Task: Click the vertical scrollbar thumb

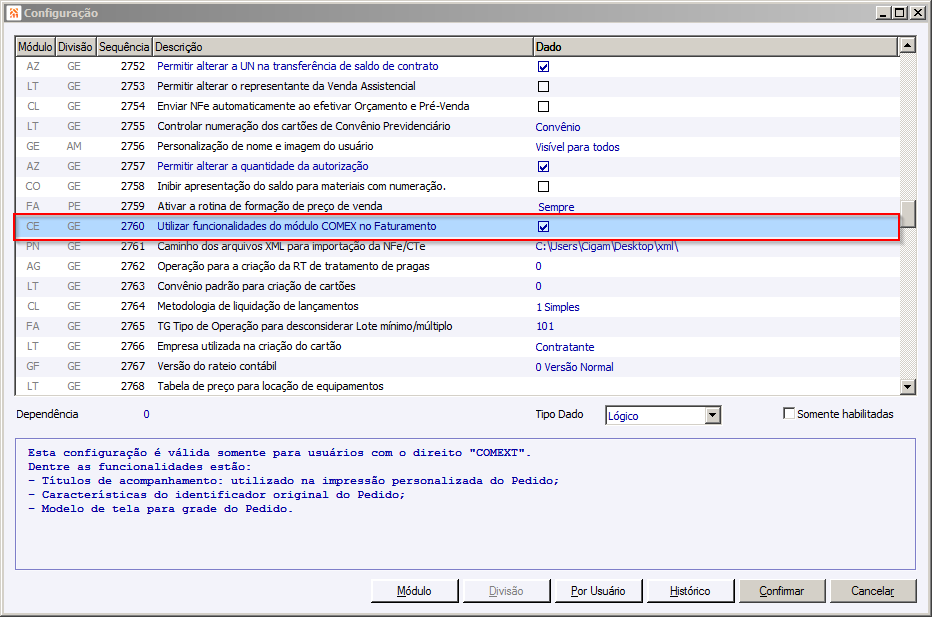Action: point(907,213)
